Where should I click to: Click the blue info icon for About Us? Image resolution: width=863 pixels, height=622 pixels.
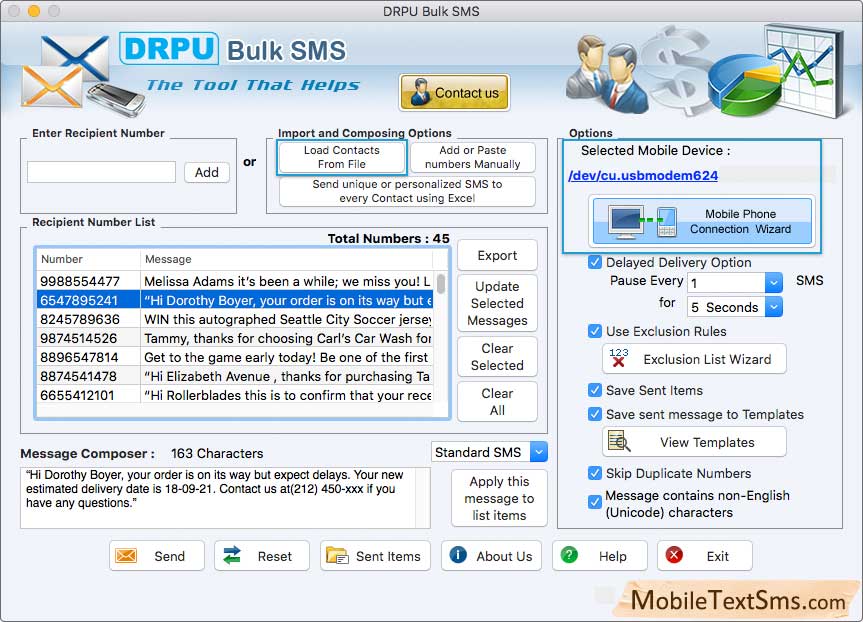click(x=458, y=555)
